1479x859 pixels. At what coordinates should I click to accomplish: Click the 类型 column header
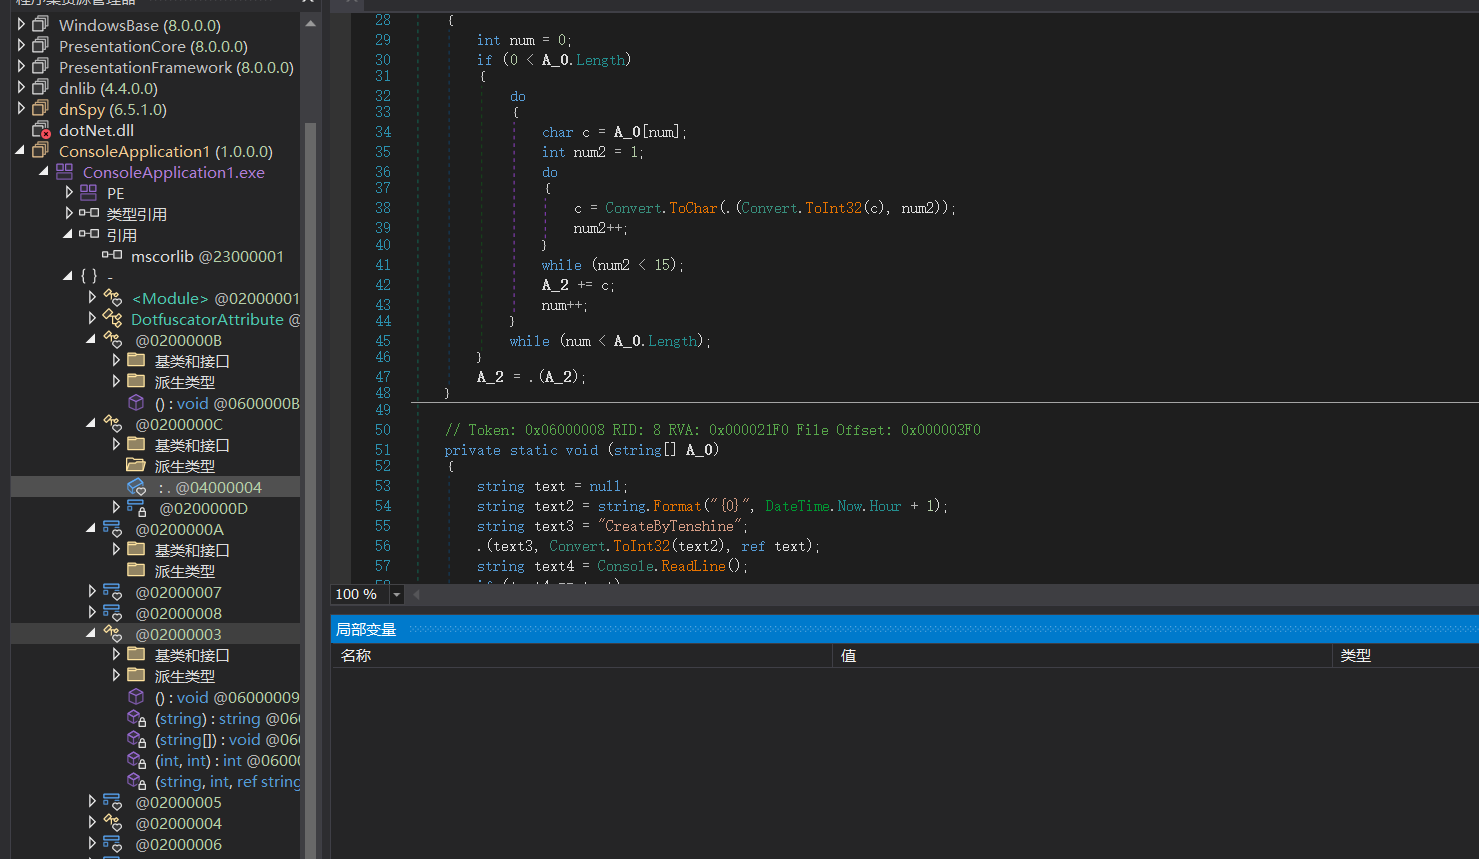(1356, 656)
